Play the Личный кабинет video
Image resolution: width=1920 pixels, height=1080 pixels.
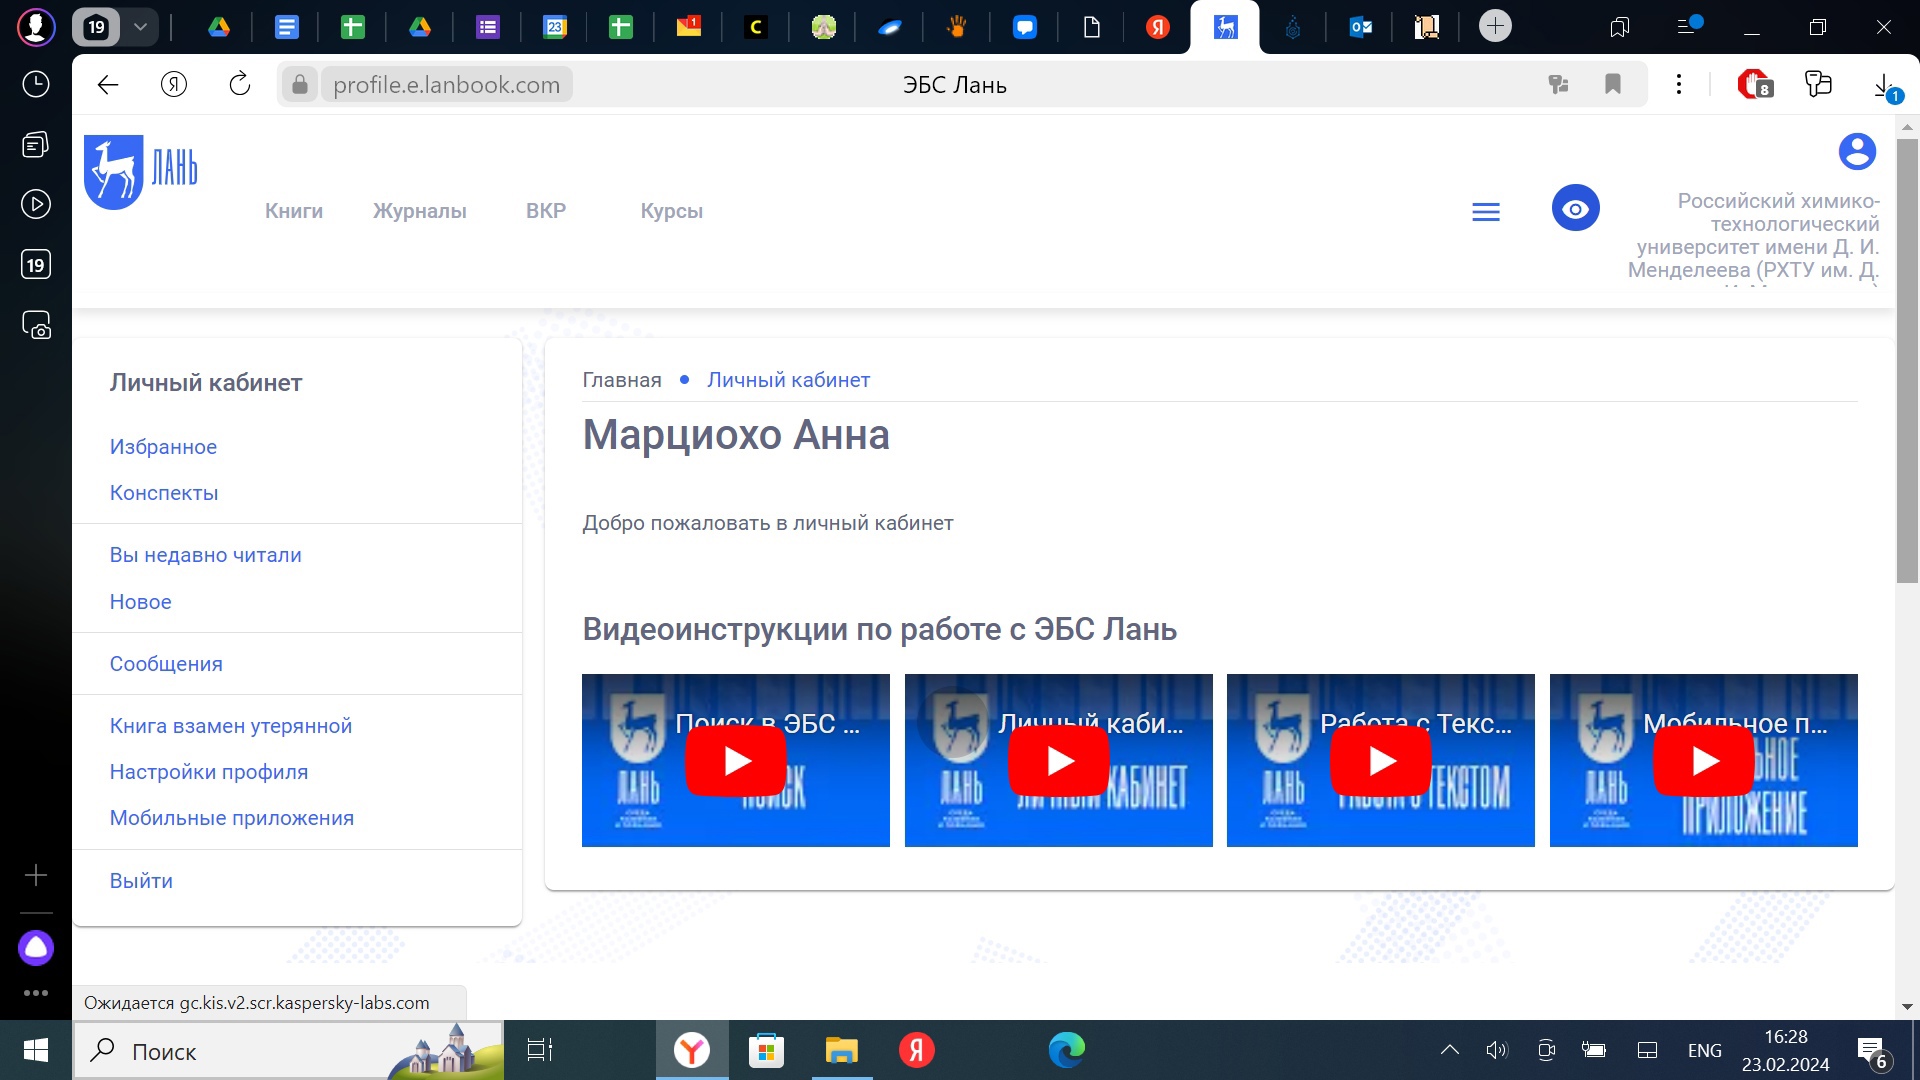point(1059,761)
